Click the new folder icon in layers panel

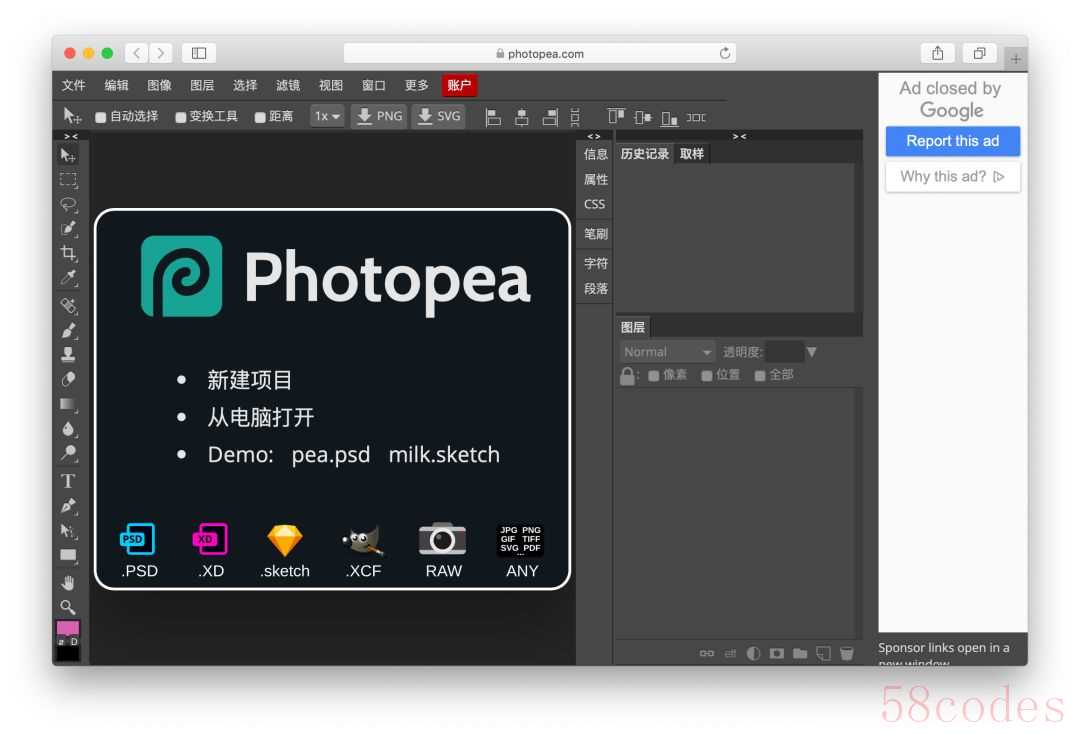click(800, 653)
